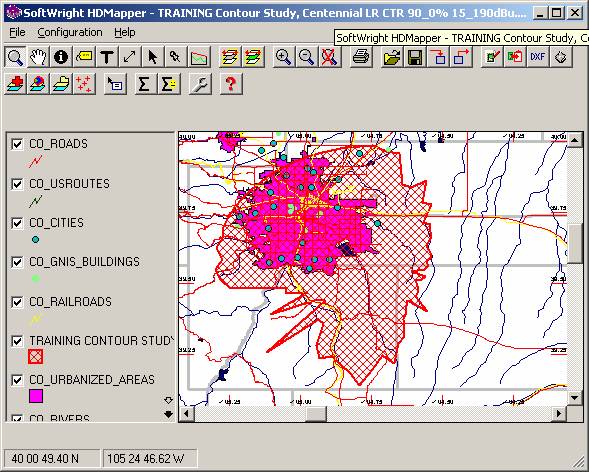
Task: Click the green check document icon
Action: pyautogui.click(x=492, y=57)
